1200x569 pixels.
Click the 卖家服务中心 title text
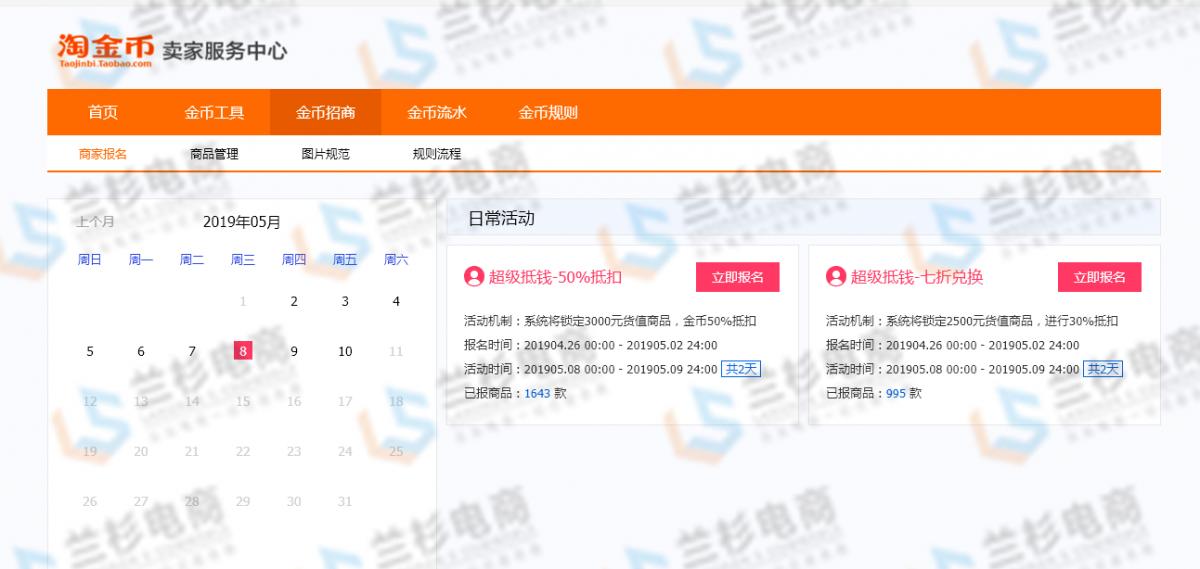point(224,50)
